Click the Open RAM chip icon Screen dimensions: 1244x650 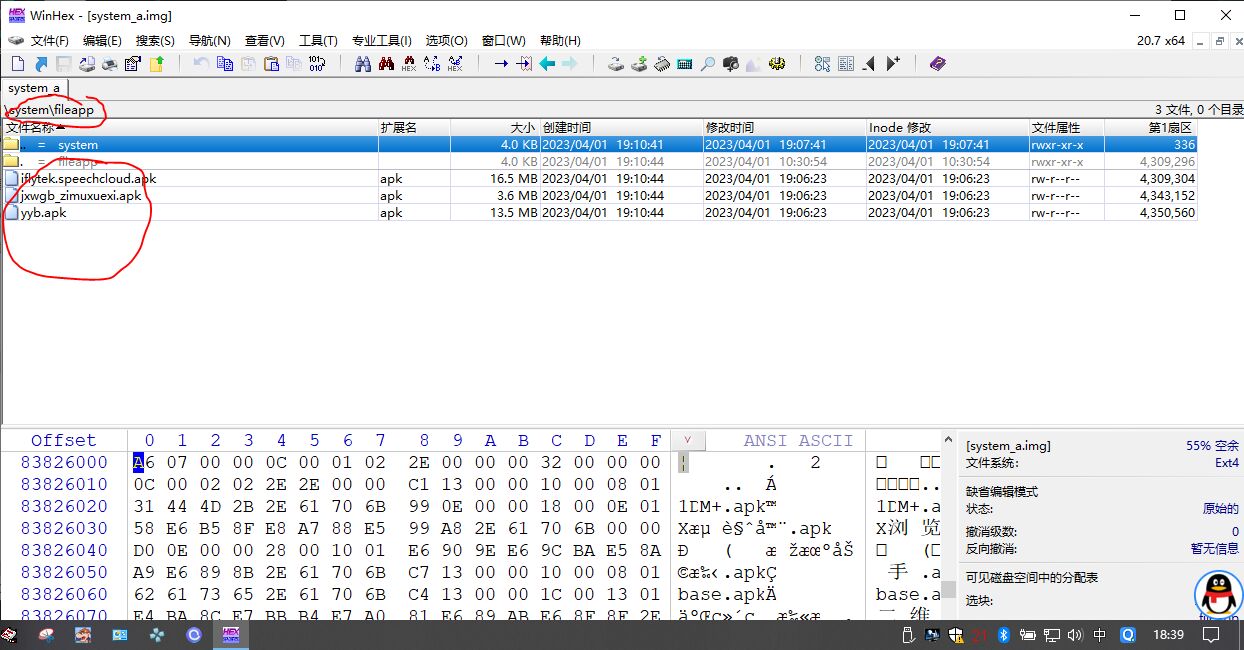click(x=662, y=64)
